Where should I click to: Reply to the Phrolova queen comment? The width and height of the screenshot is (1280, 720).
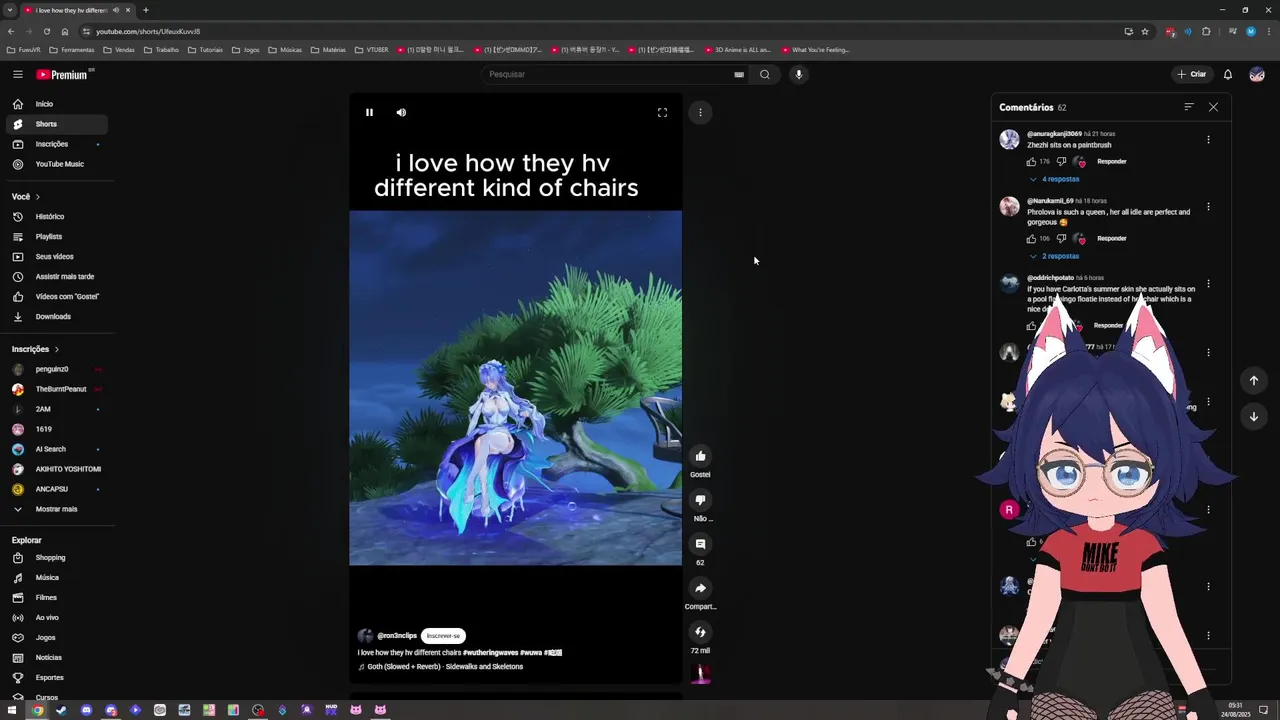(1111, 238)
